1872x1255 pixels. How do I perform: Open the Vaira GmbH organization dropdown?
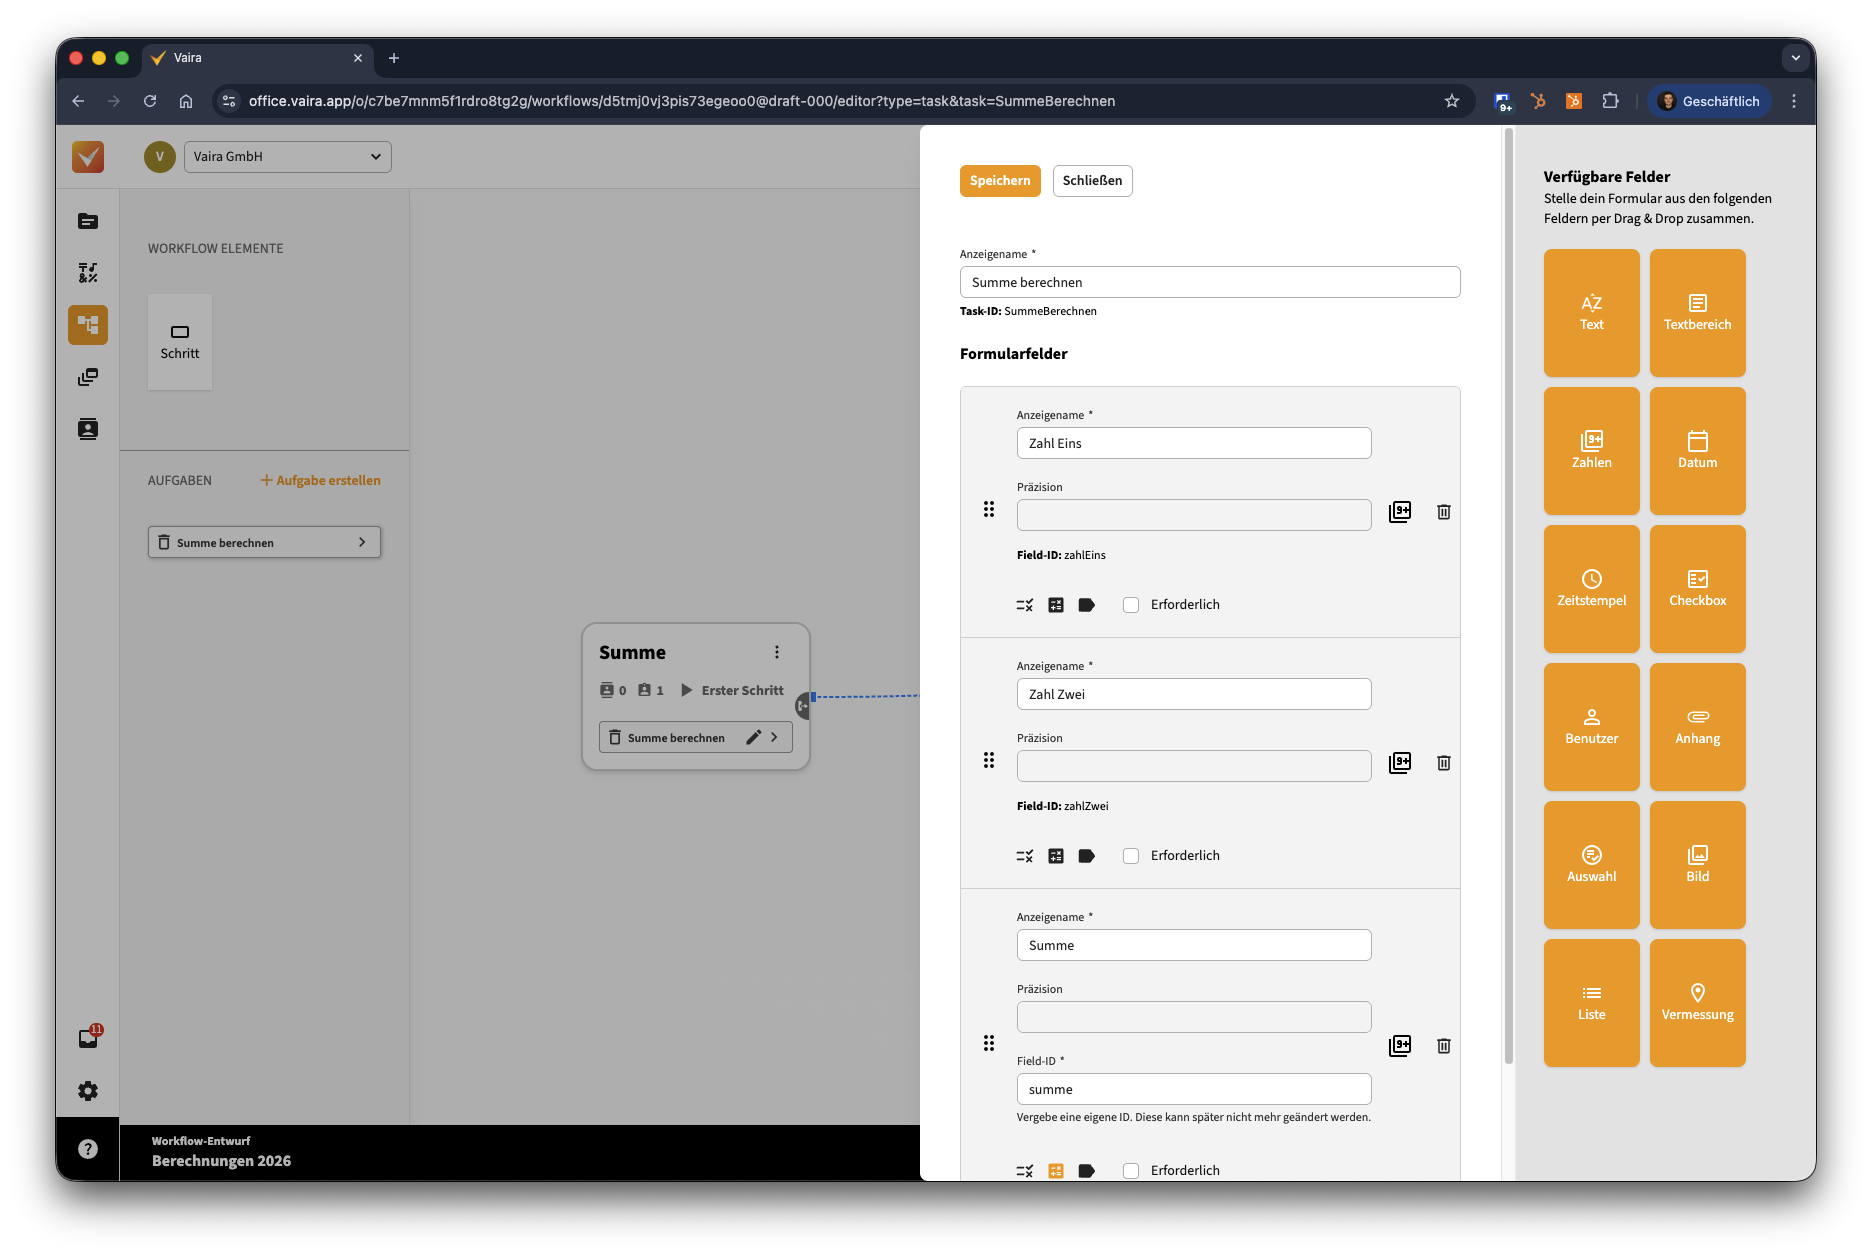click(x=287, y=157)
